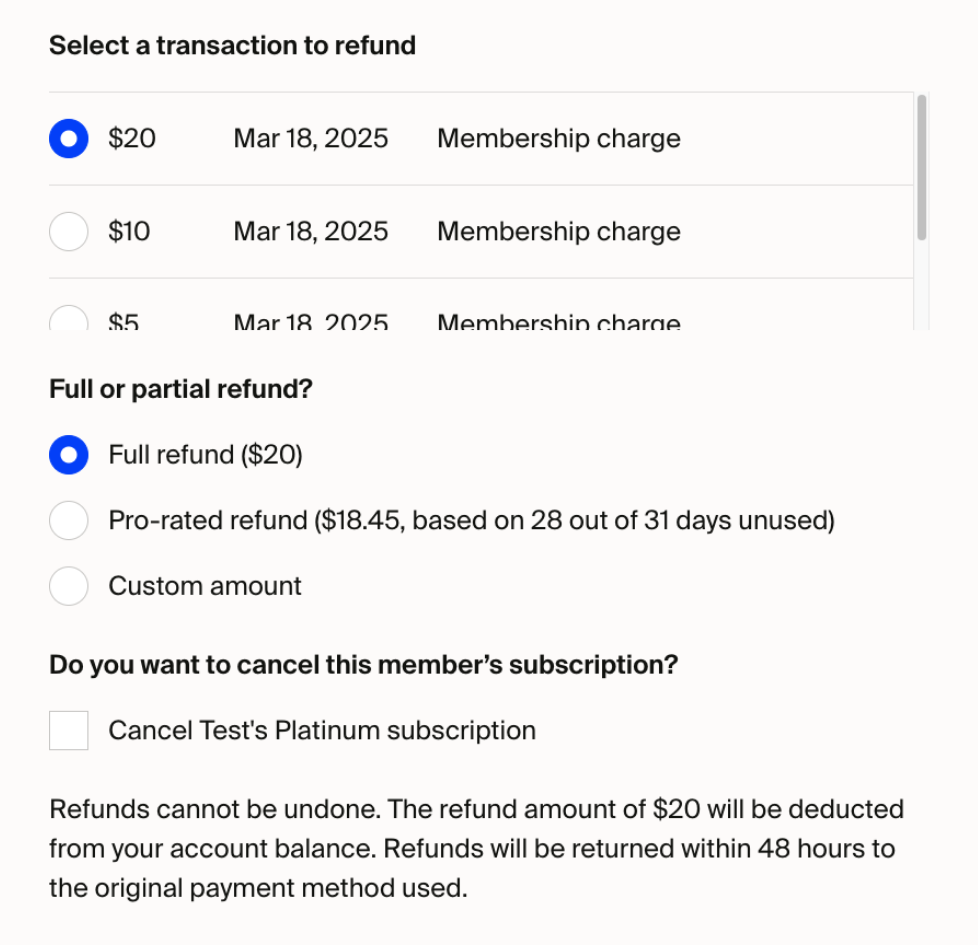Click the $20 transaction row
Screen dimensions: 978x945
(x=400, y=138)
